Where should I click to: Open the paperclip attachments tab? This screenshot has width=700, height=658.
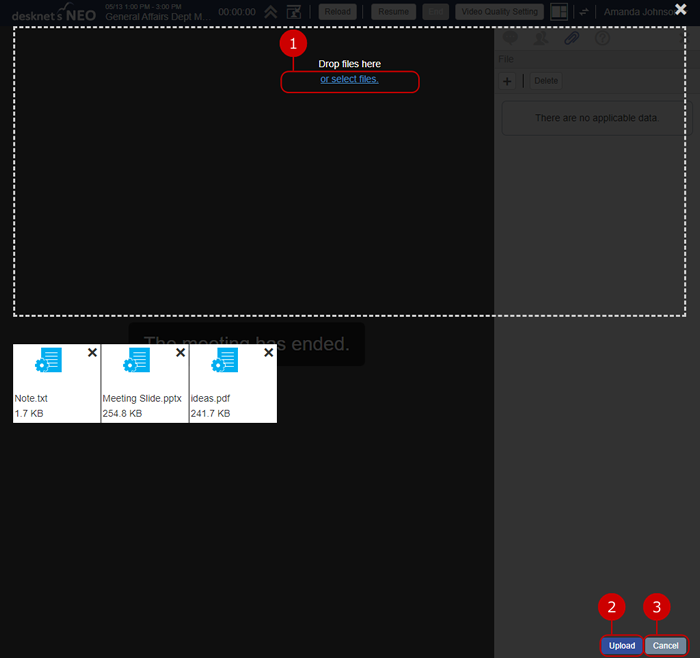coord(571,38)
